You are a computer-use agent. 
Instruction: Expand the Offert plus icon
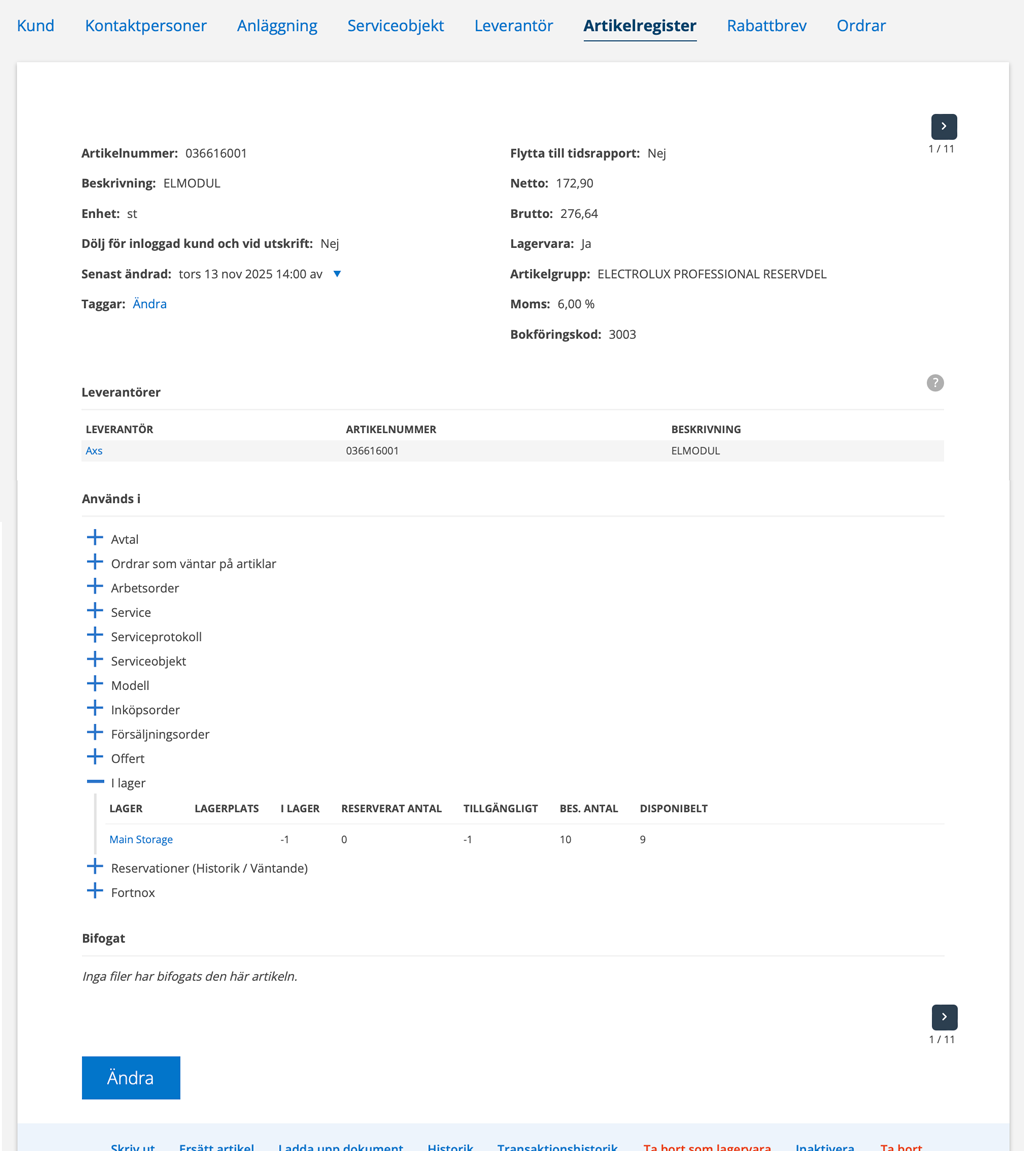[95, 757]
